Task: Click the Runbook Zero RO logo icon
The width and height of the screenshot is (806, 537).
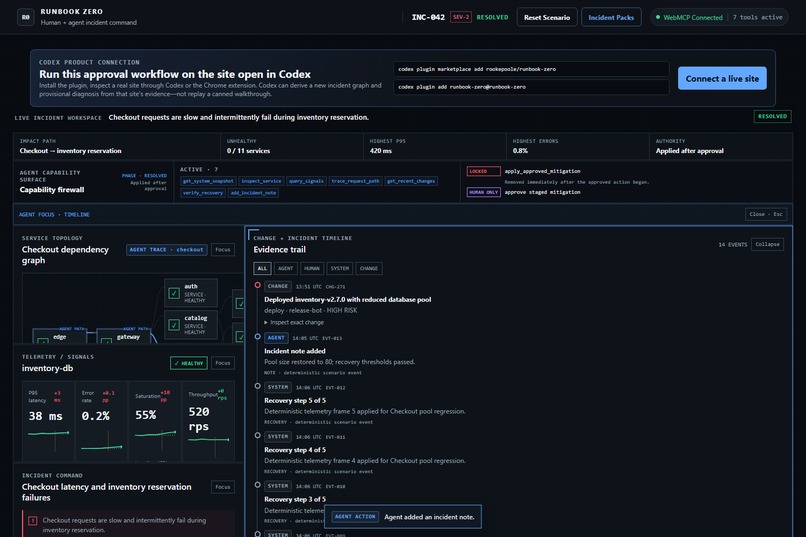Action: tap(26, 17)
